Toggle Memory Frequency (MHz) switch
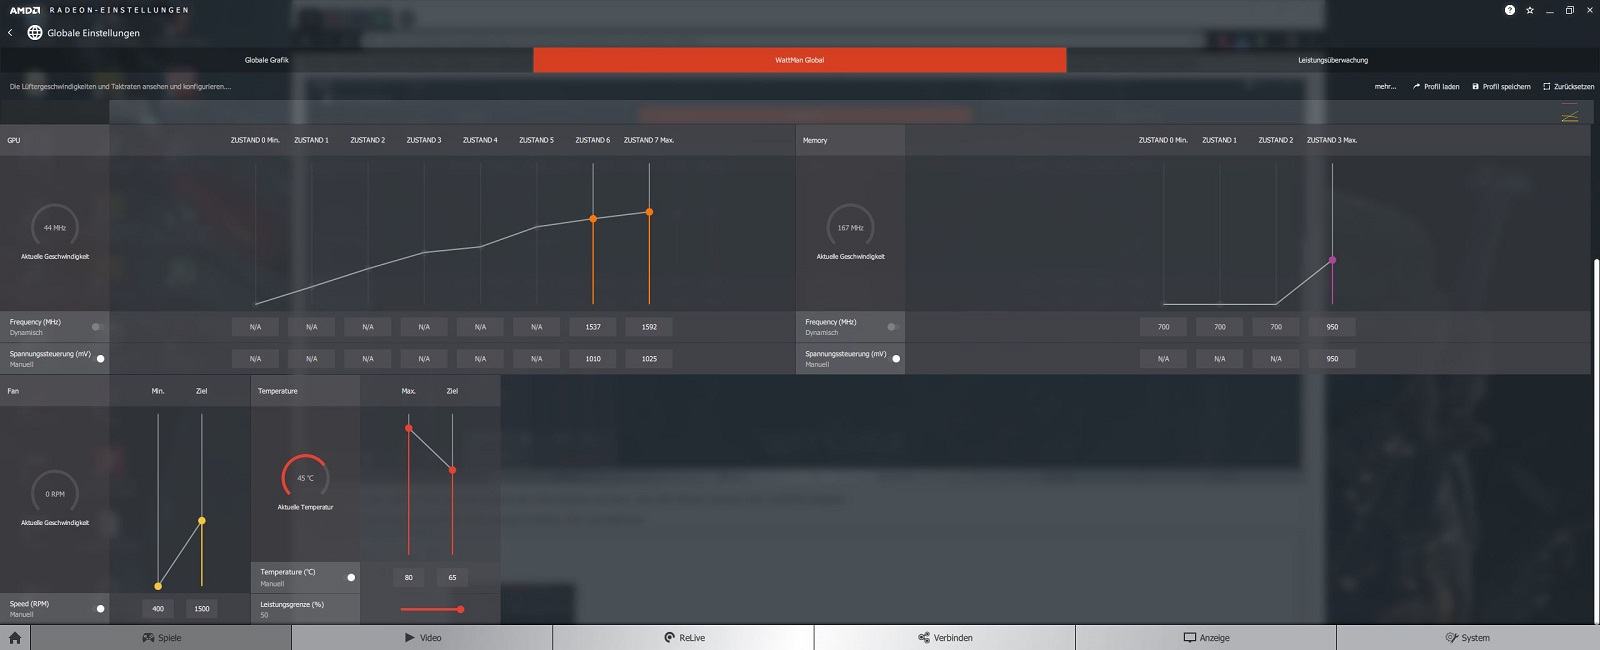Viewport: 1600px width, 650px height. [x=893, y=327]
